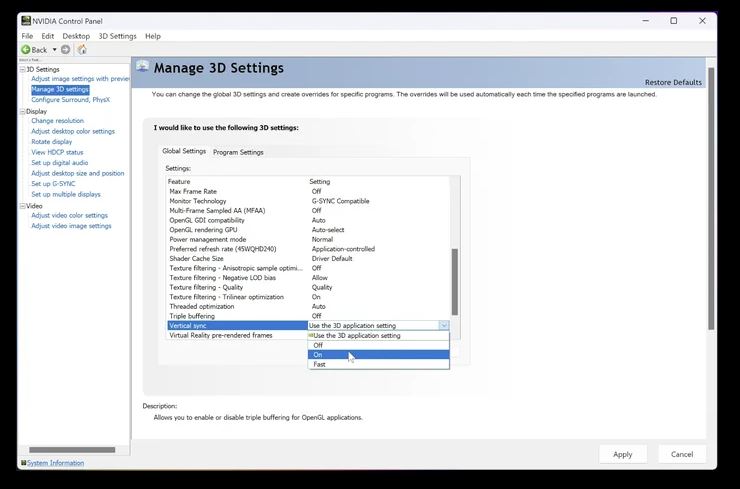Select OpenGL rendering GPU row

coord(308,230)
